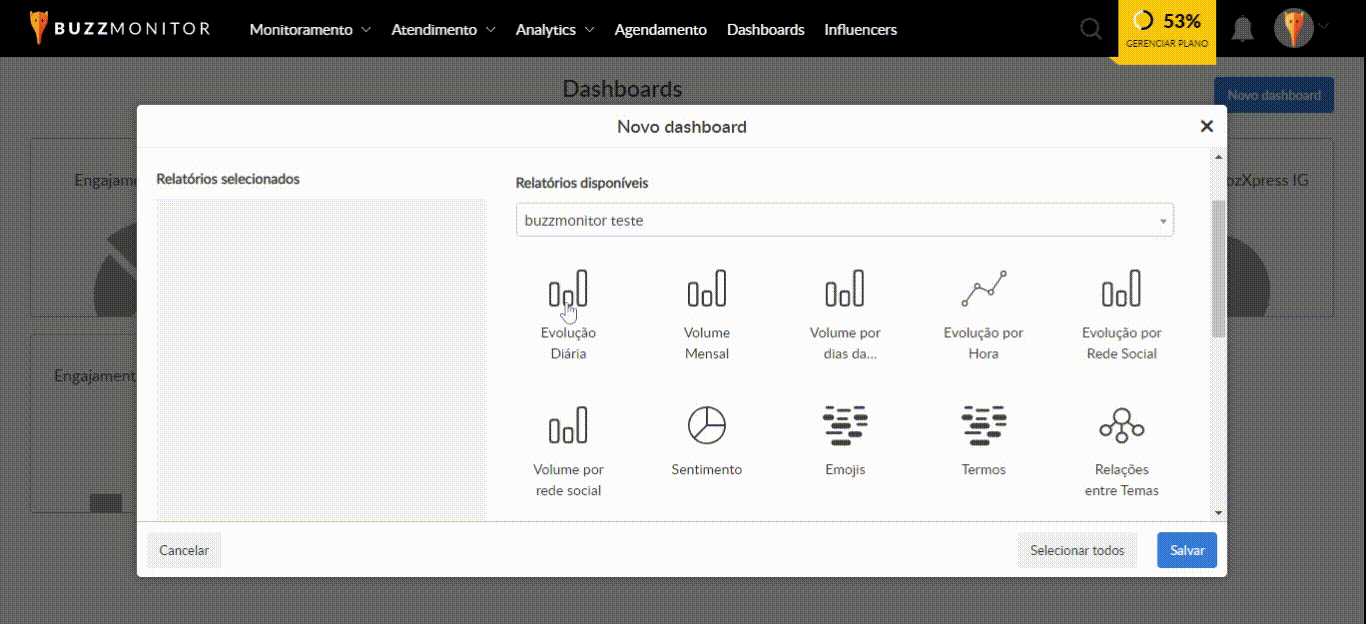Select the Volume por rede social report

click(x=568, y=426)
